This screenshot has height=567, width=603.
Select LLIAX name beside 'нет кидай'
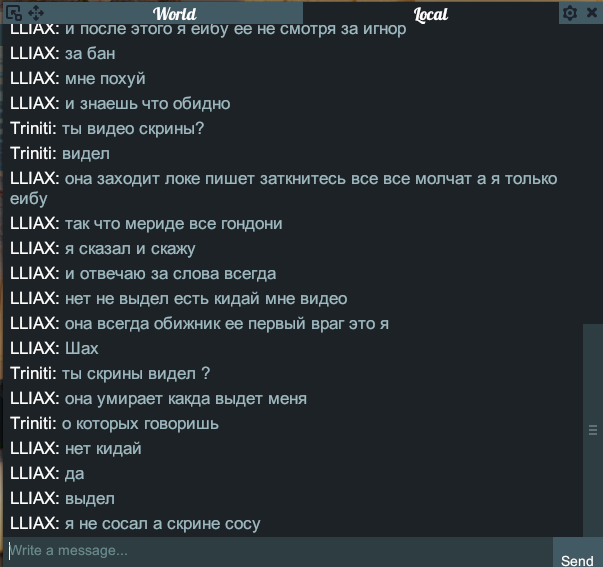35,449
